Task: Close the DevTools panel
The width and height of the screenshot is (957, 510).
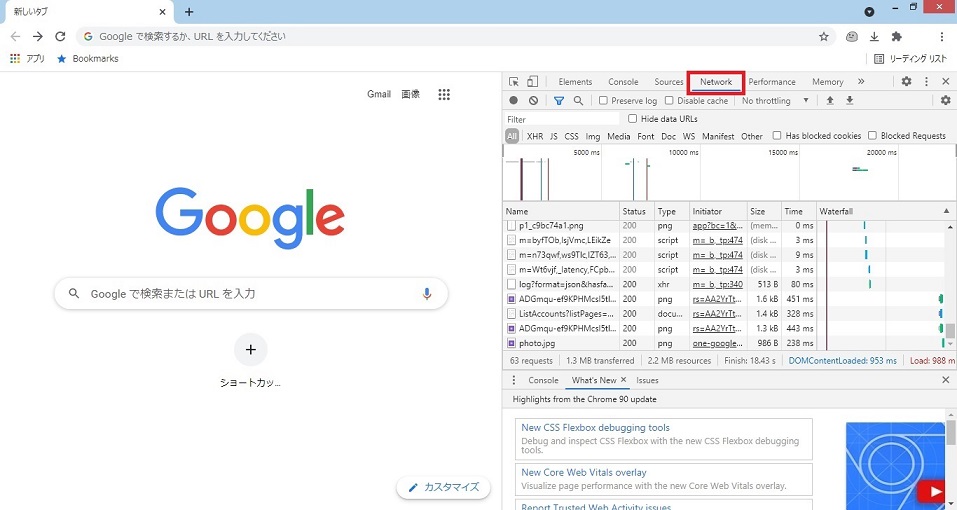Action: coord(945,82)
